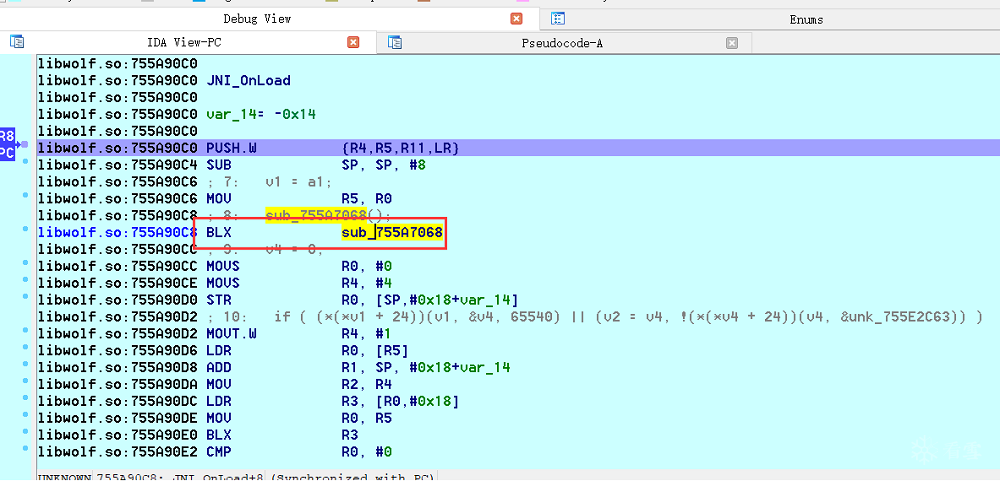Toggle breakpoint dot at LDR R0, [R5] line
The height and width of the screenshot is (481, 1000).
click(x=25, y=346)
